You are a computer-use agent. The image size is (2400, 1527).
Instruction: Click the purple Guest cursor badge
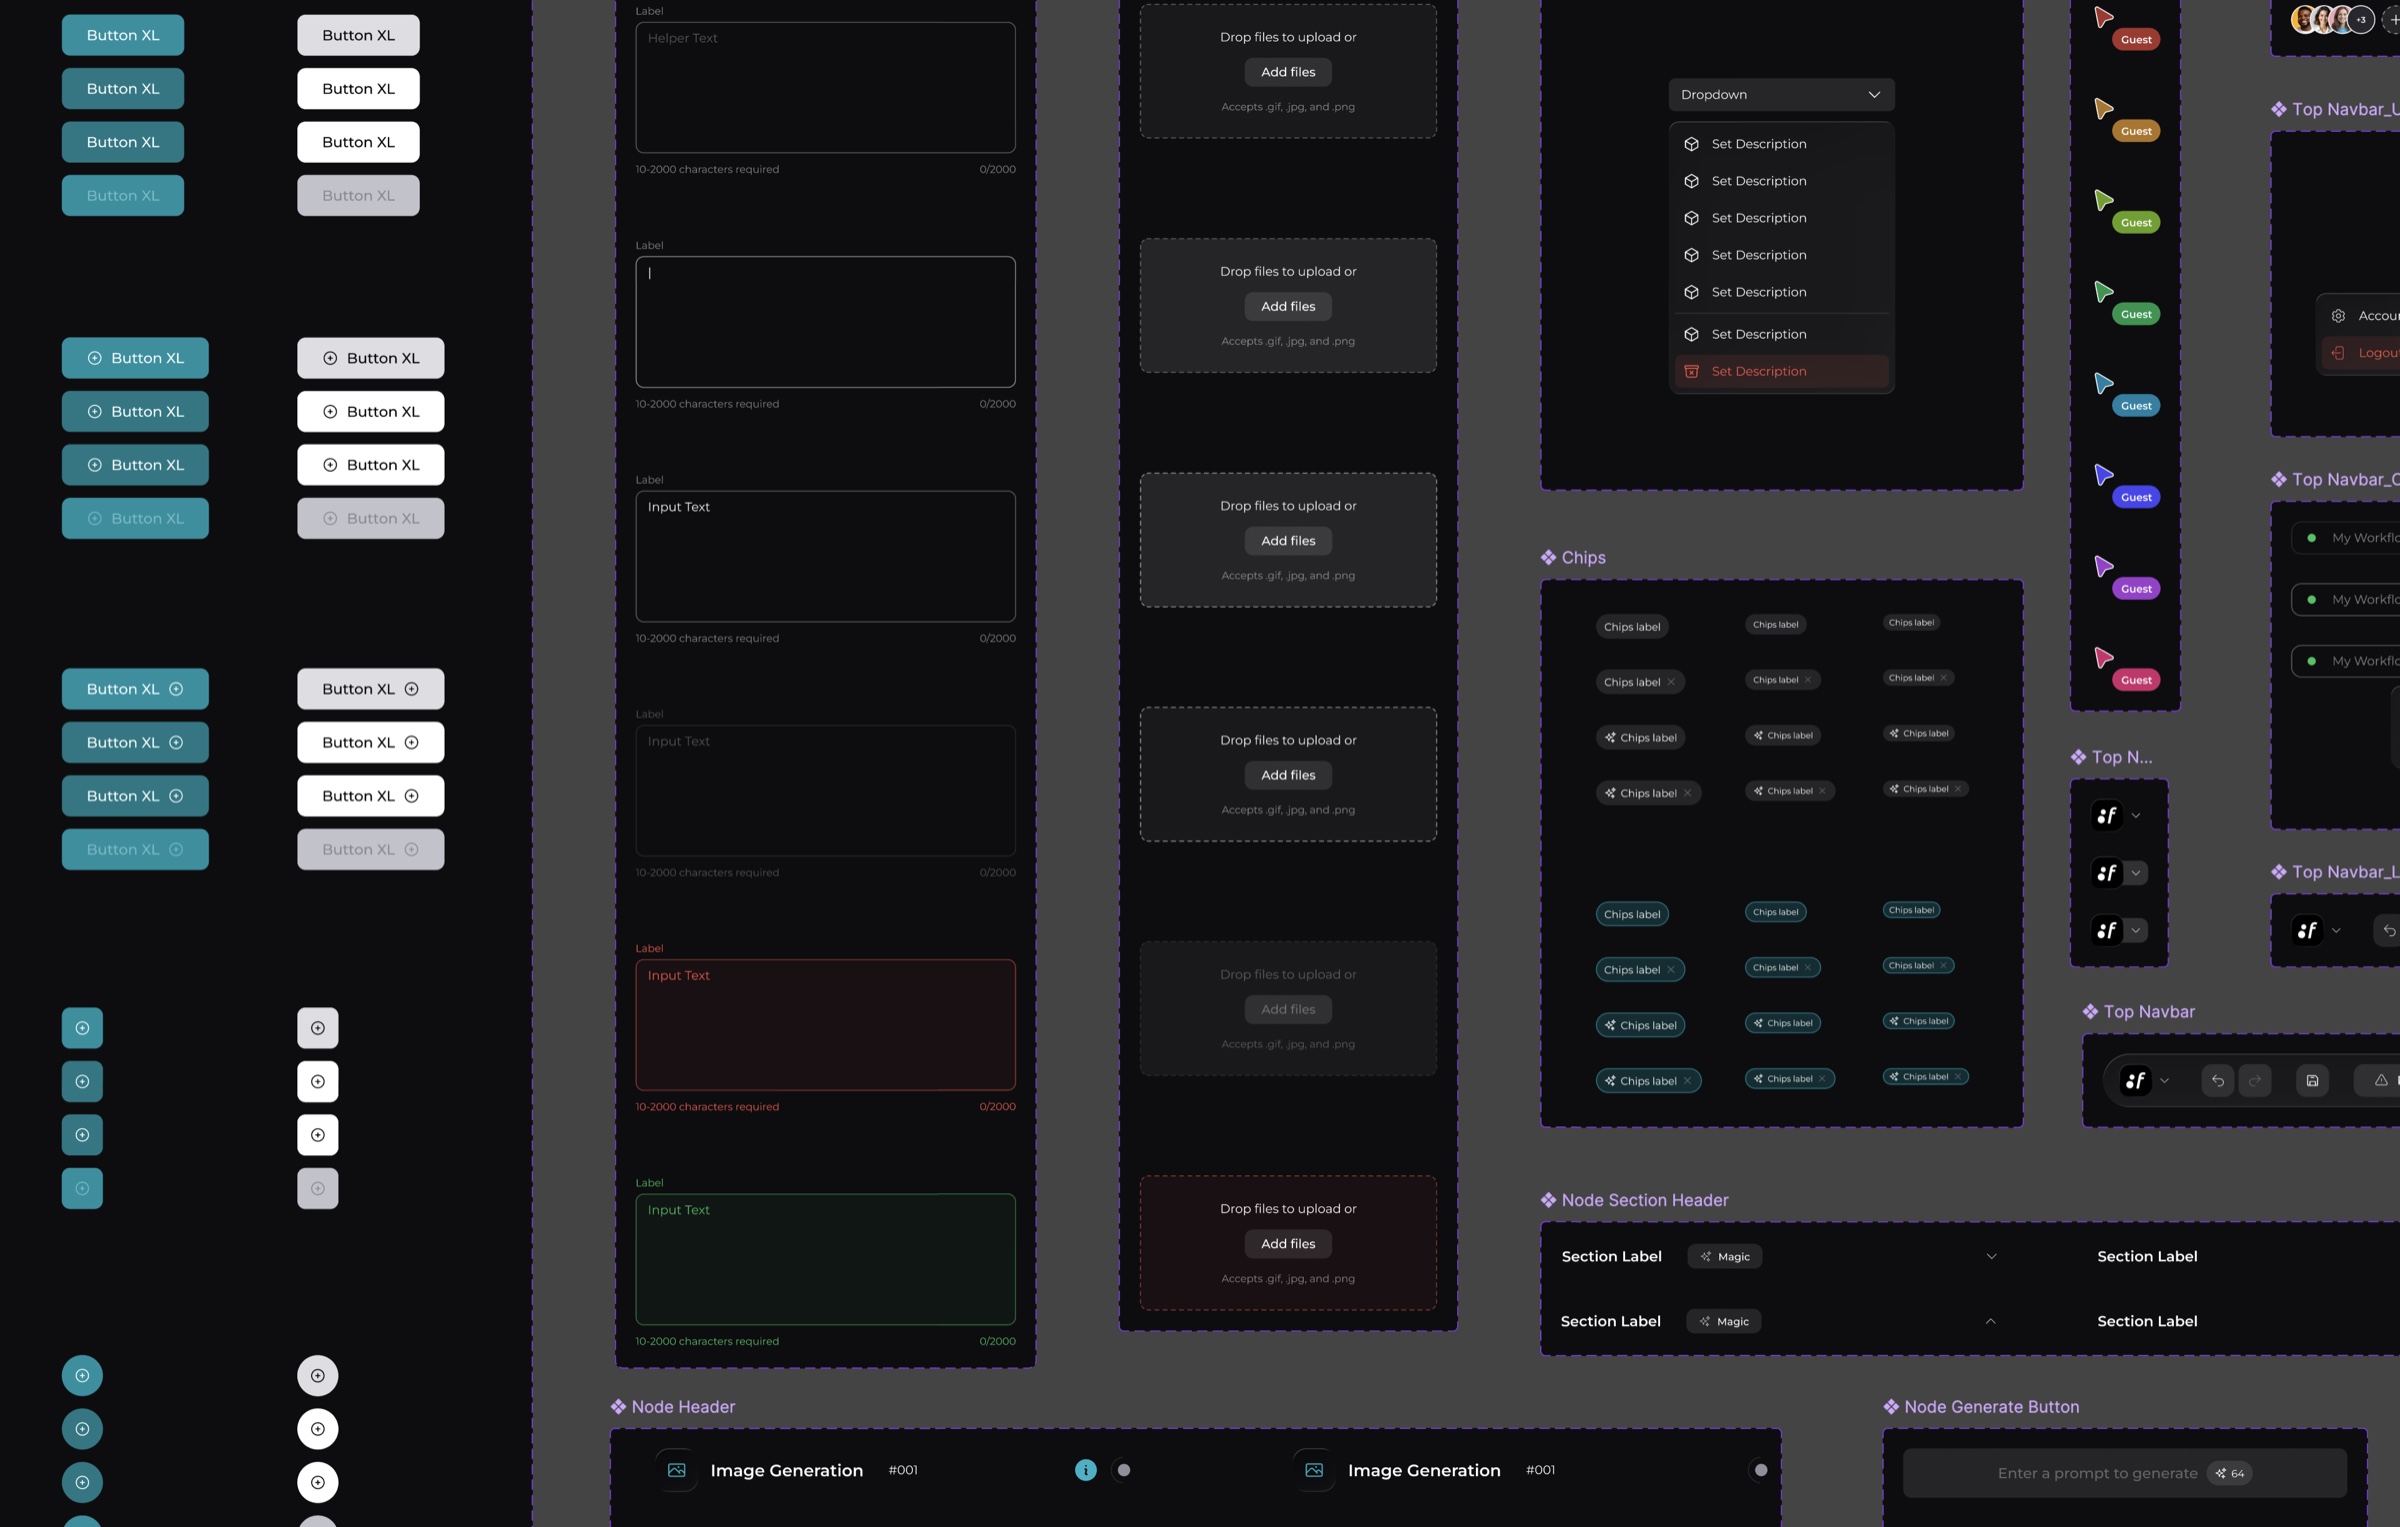tap(2136, 589)
